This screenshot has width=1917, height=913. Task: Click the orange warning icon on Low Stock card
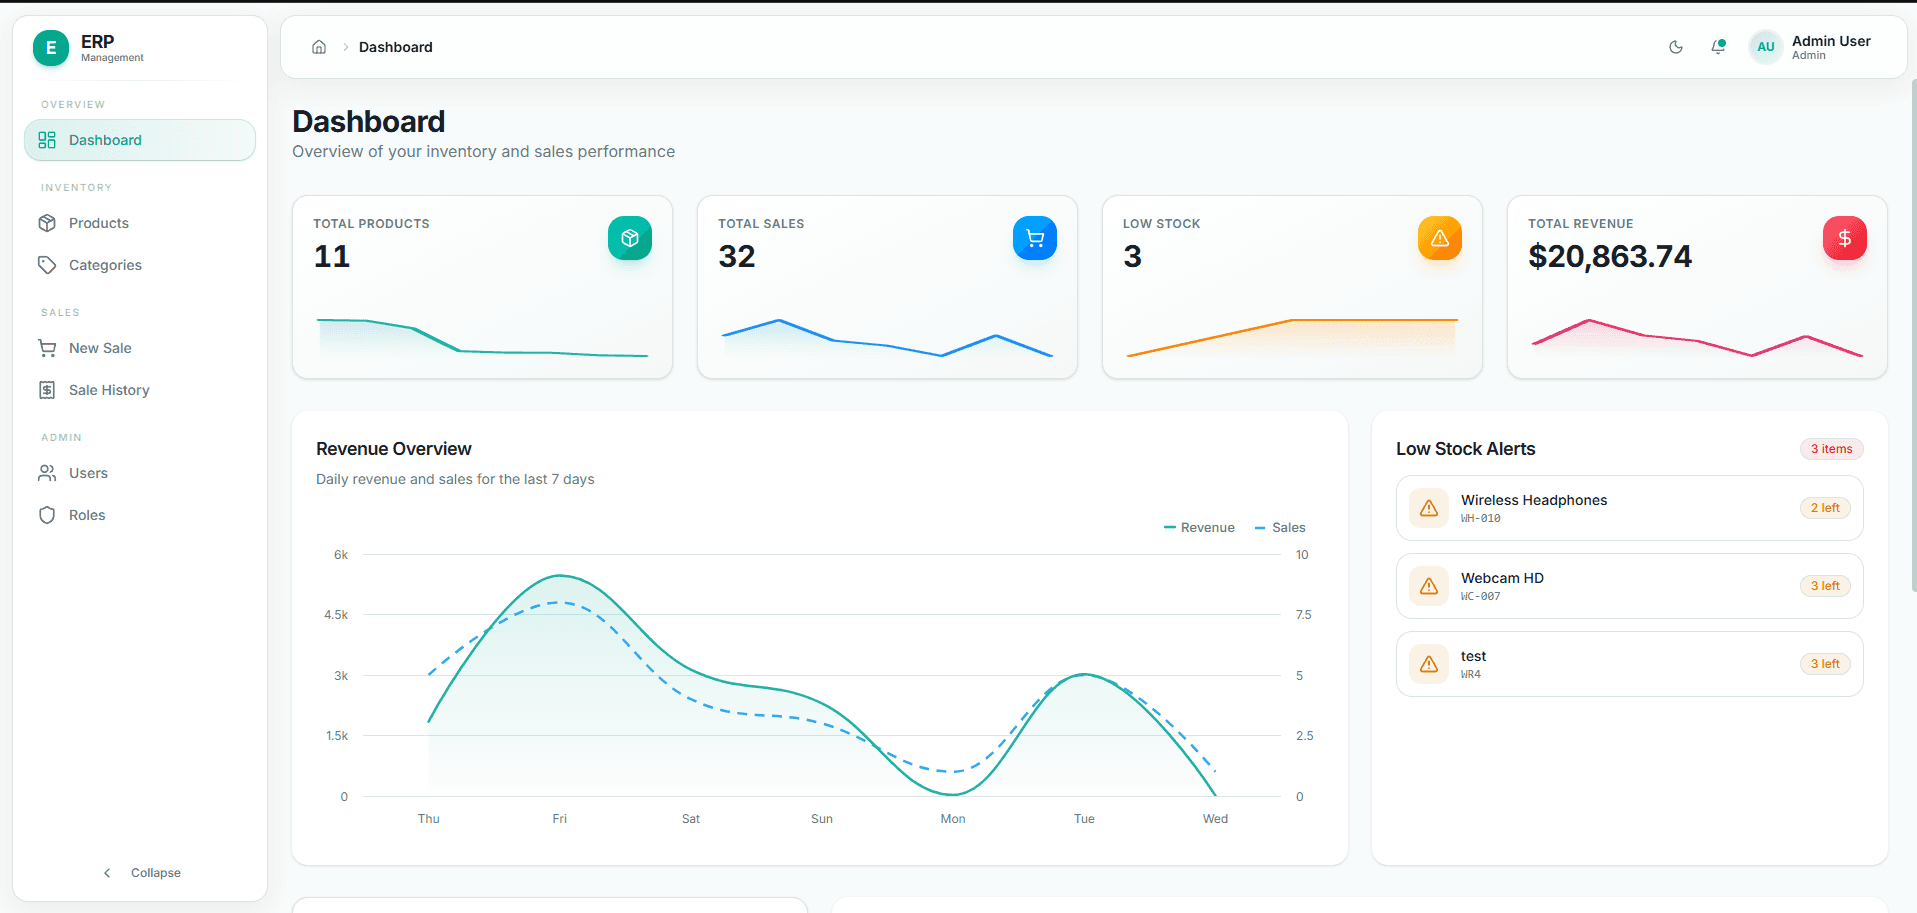[x=1440, y=238]
